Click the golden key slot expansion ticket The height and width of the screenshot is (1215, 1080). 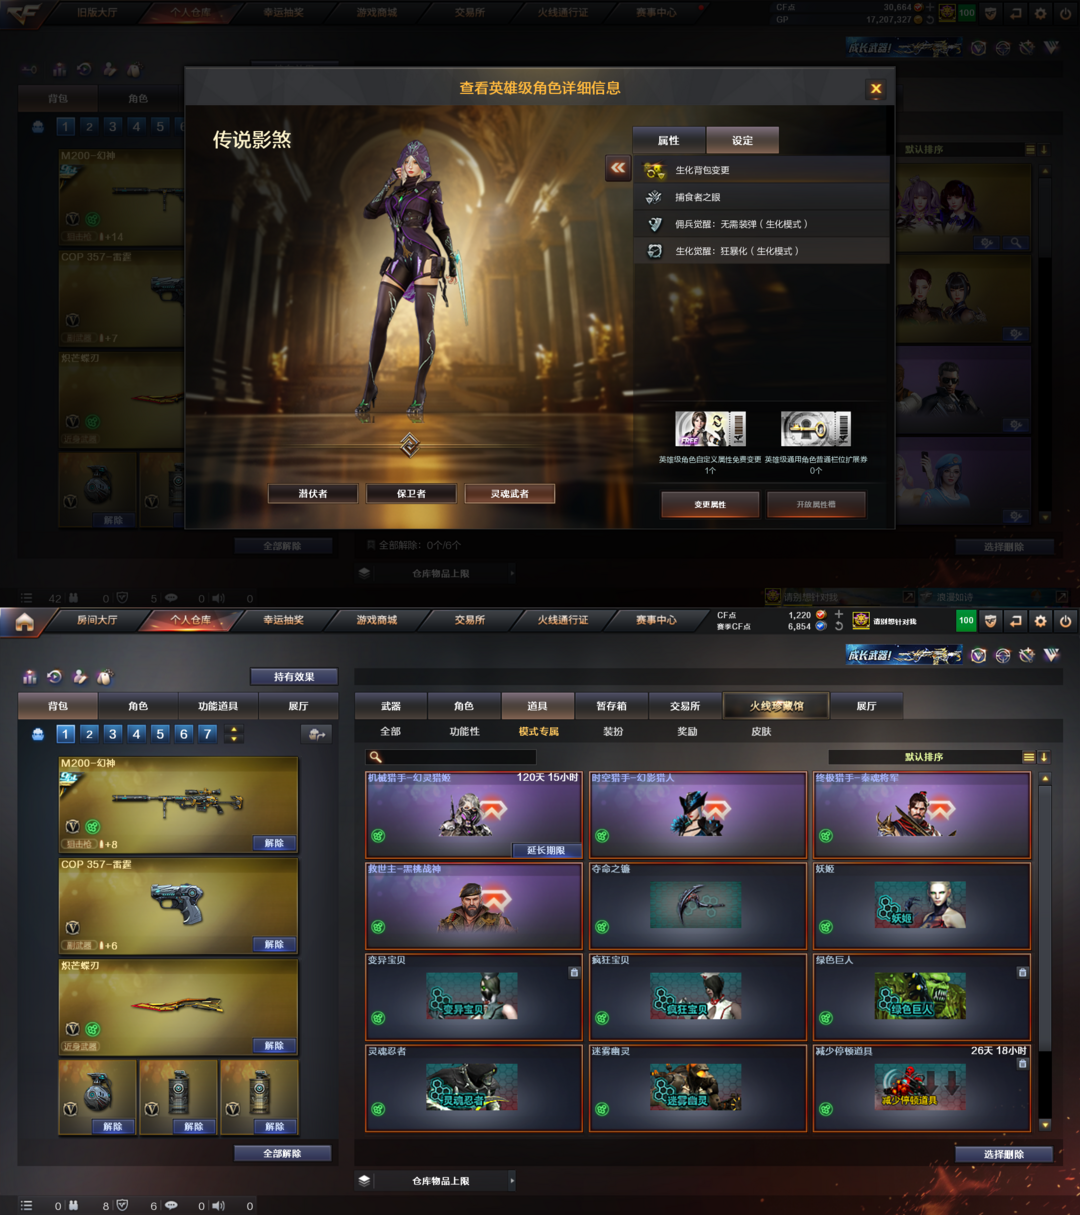click(816, 429)
